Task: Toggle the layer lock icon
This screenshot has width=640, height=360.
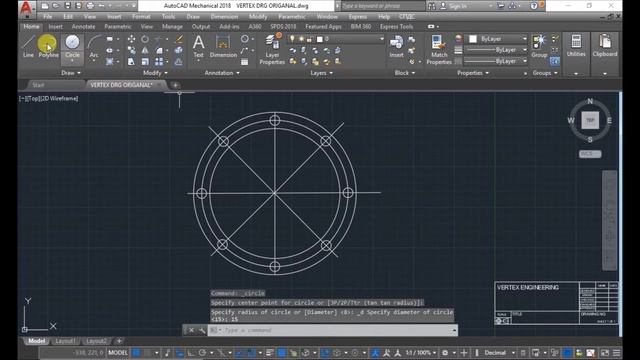Action: 310,39
